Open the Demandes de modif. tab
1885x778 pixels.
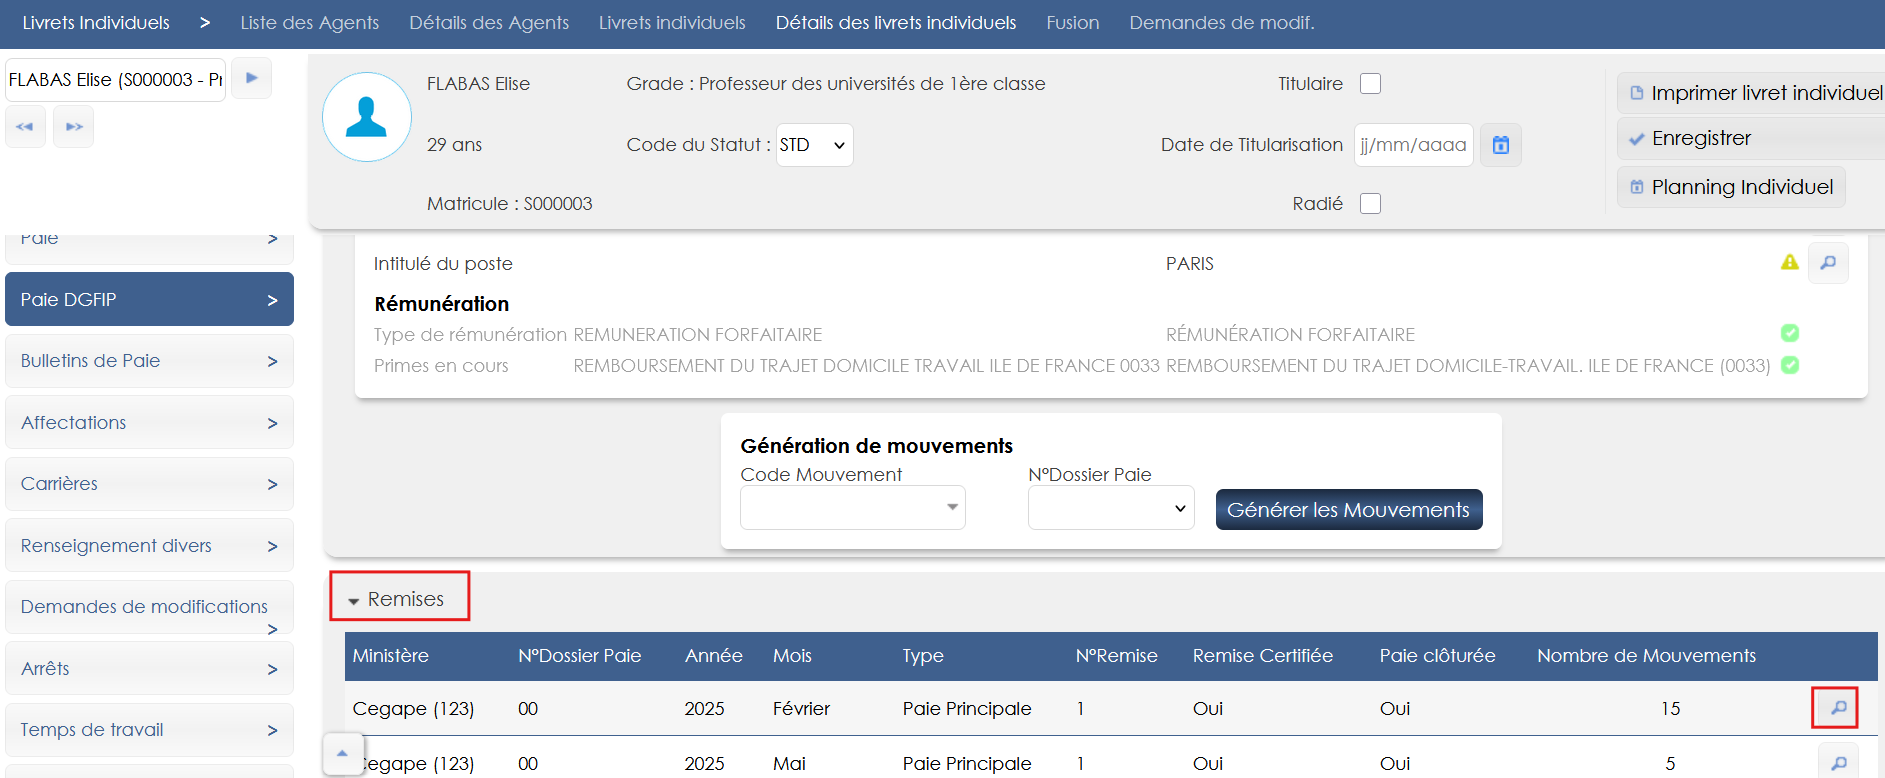pos(1221,23)
